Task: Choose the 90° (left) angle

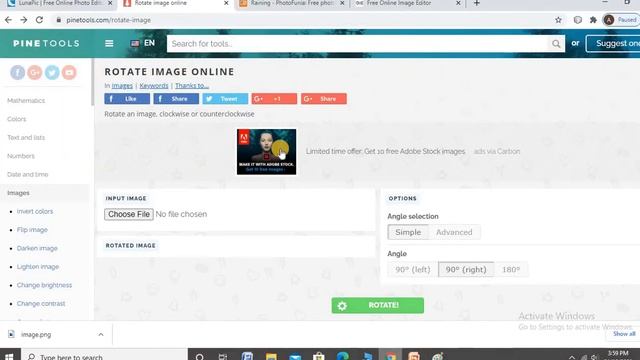Action: (x=413, y=269)
